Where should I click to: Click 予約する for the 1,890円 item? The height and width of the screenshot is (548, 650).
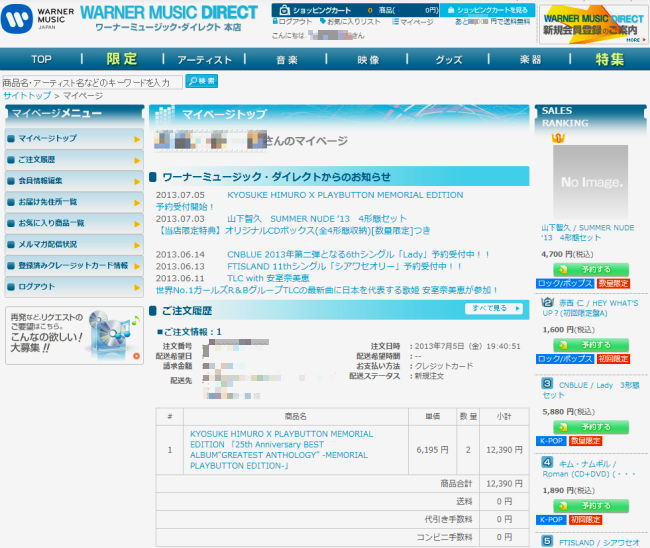(591, 506)
